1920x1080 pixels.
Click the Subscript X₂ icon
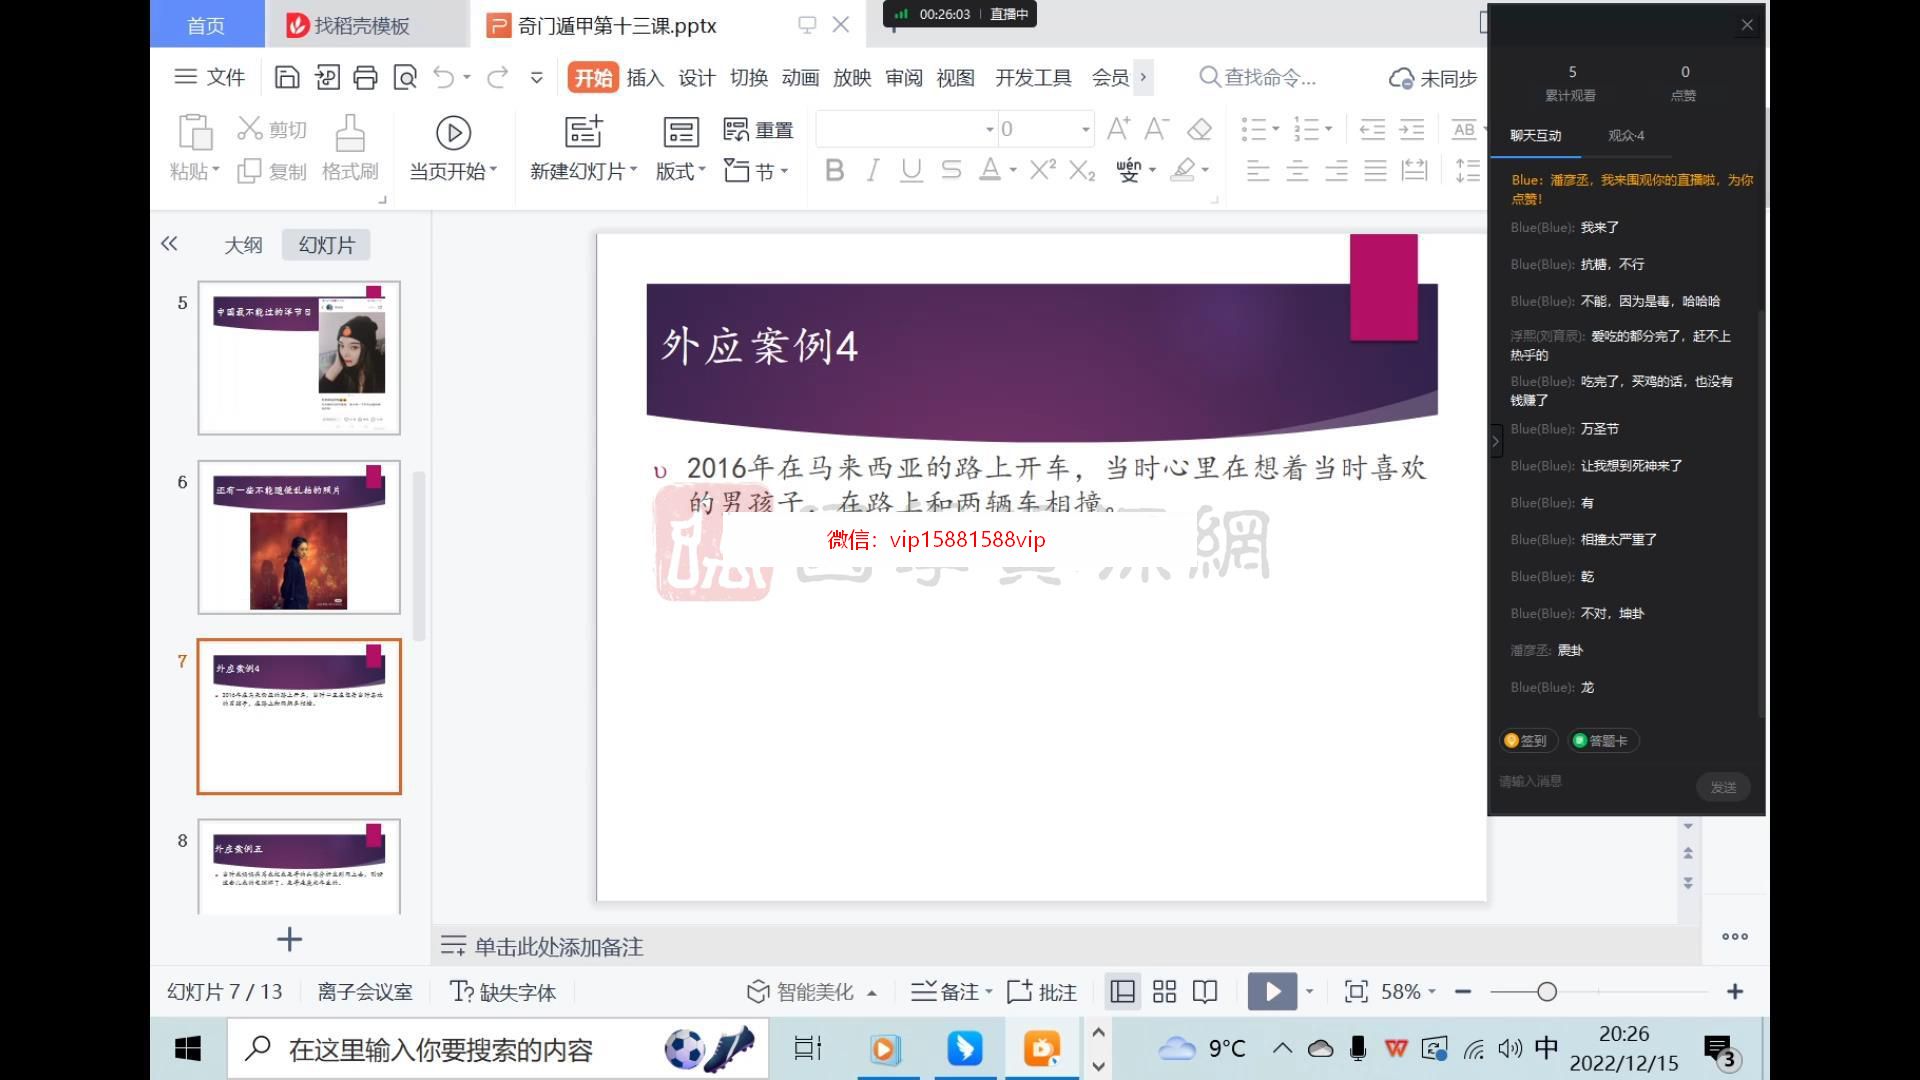(x=1082, y=171)
